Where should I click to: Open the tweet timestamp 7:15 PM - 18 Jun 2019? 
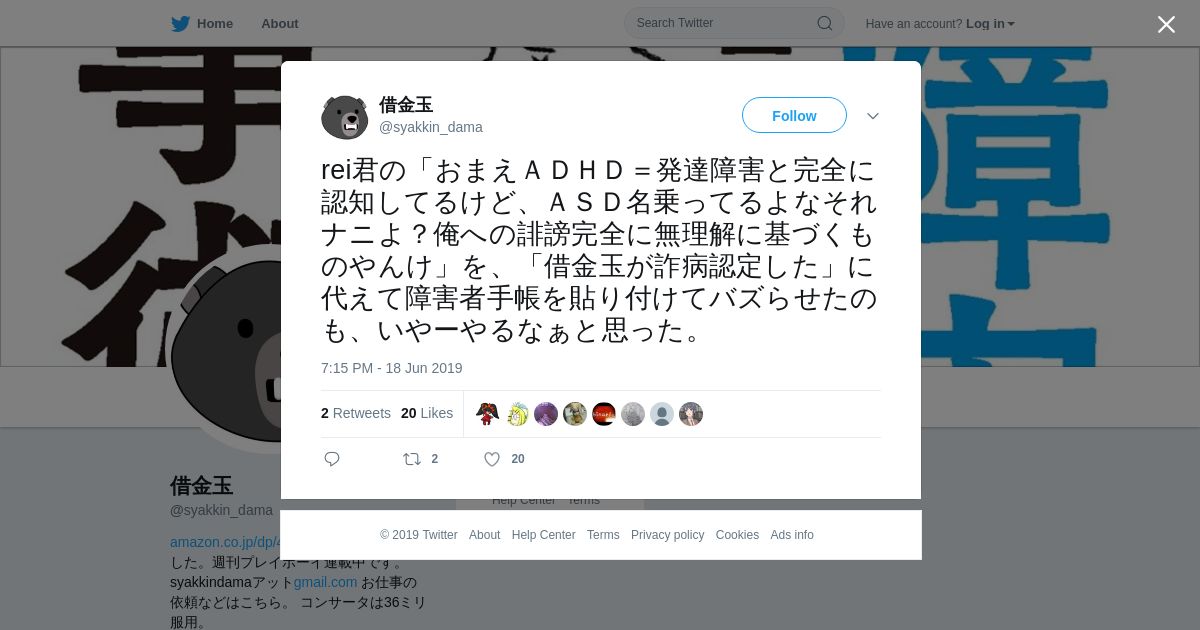click(392, 368)
